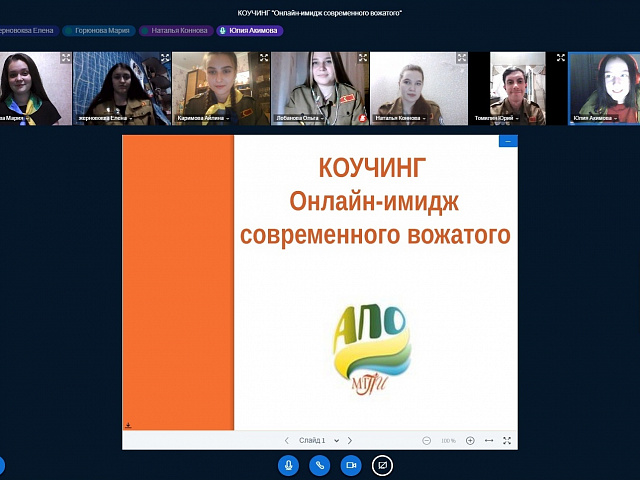640x480 pixels.
Task: Click the slide heading Онлайн-имидж
Action: [374, 201]
